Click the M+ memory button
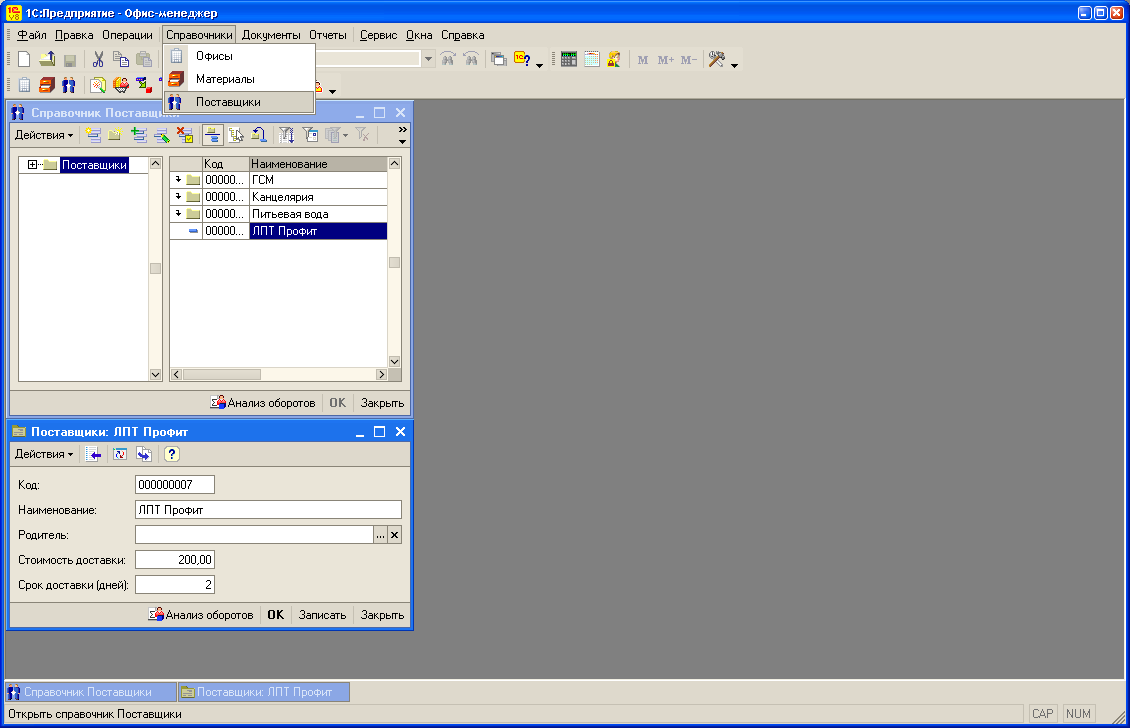The height and width of the screenshot is (728, 1130). click(666, 60)
